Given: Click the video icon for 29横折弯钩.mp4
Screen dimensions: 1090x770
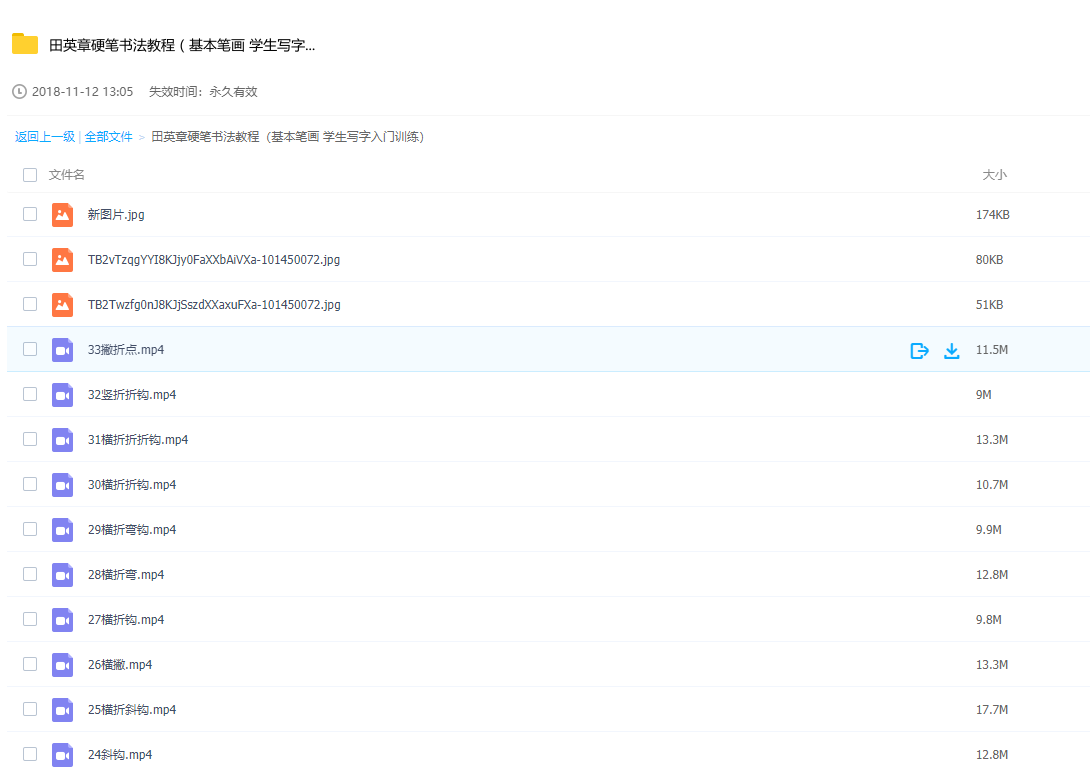Looking at the screenshot, I should pyautogui.click(x=63, y=530).
